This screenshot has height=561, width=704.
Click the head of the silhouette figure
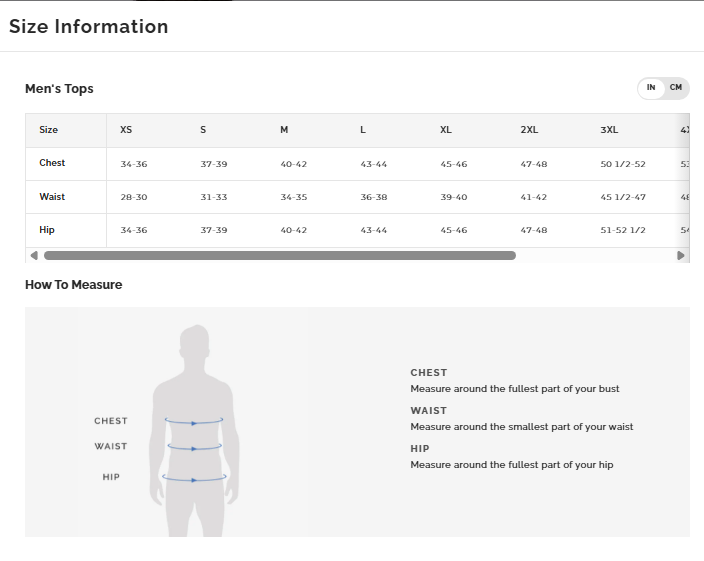[x=195, y=345]
